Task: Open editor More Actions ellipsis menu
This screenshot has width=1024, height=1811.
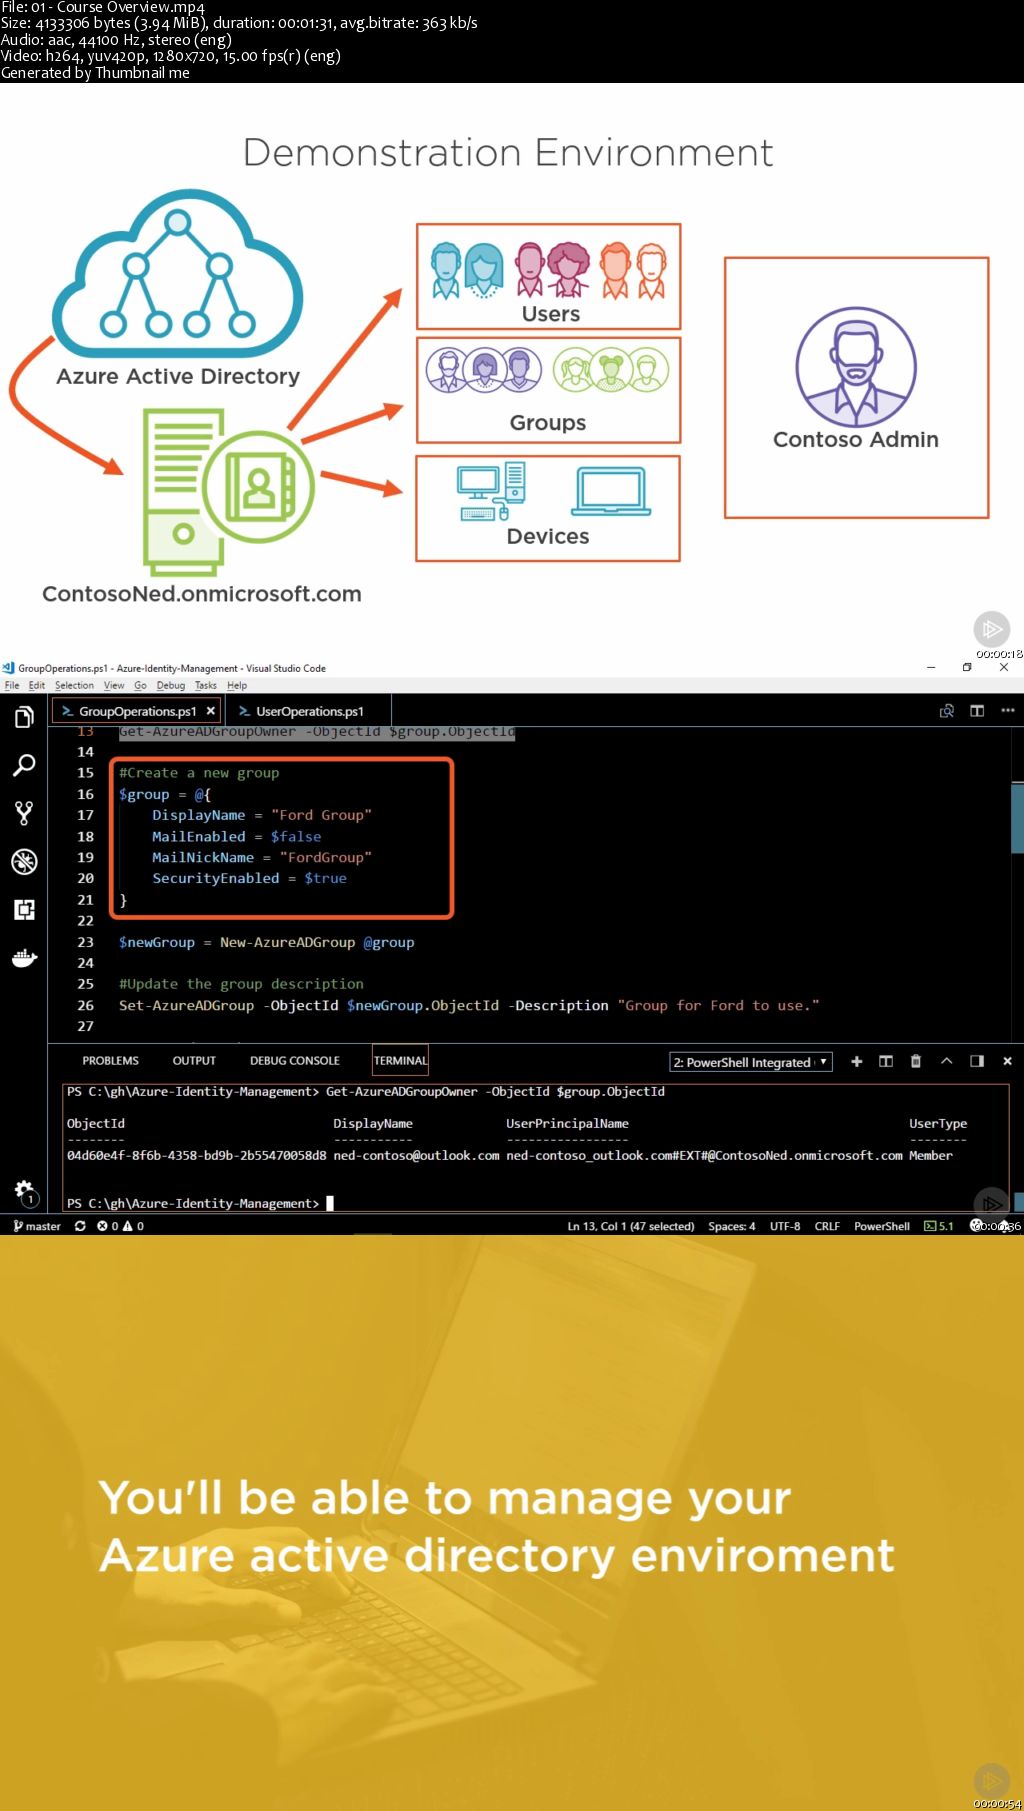Action: coord(1007,711)
